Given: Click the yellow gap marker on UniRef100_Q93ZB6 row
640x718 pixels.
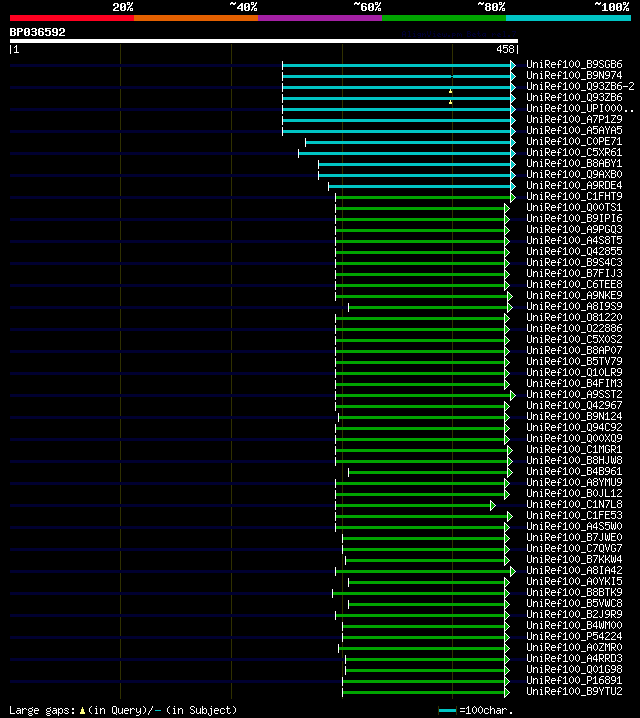Looking at the screenshot, I should pyautogui.click(x=450, y=102).
